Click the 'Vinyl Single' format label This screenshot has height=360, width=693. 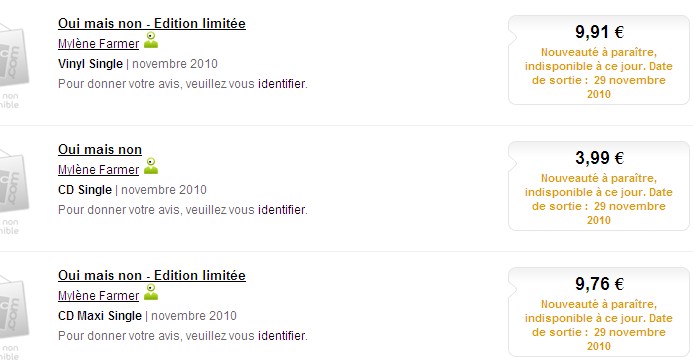point(90,64)
